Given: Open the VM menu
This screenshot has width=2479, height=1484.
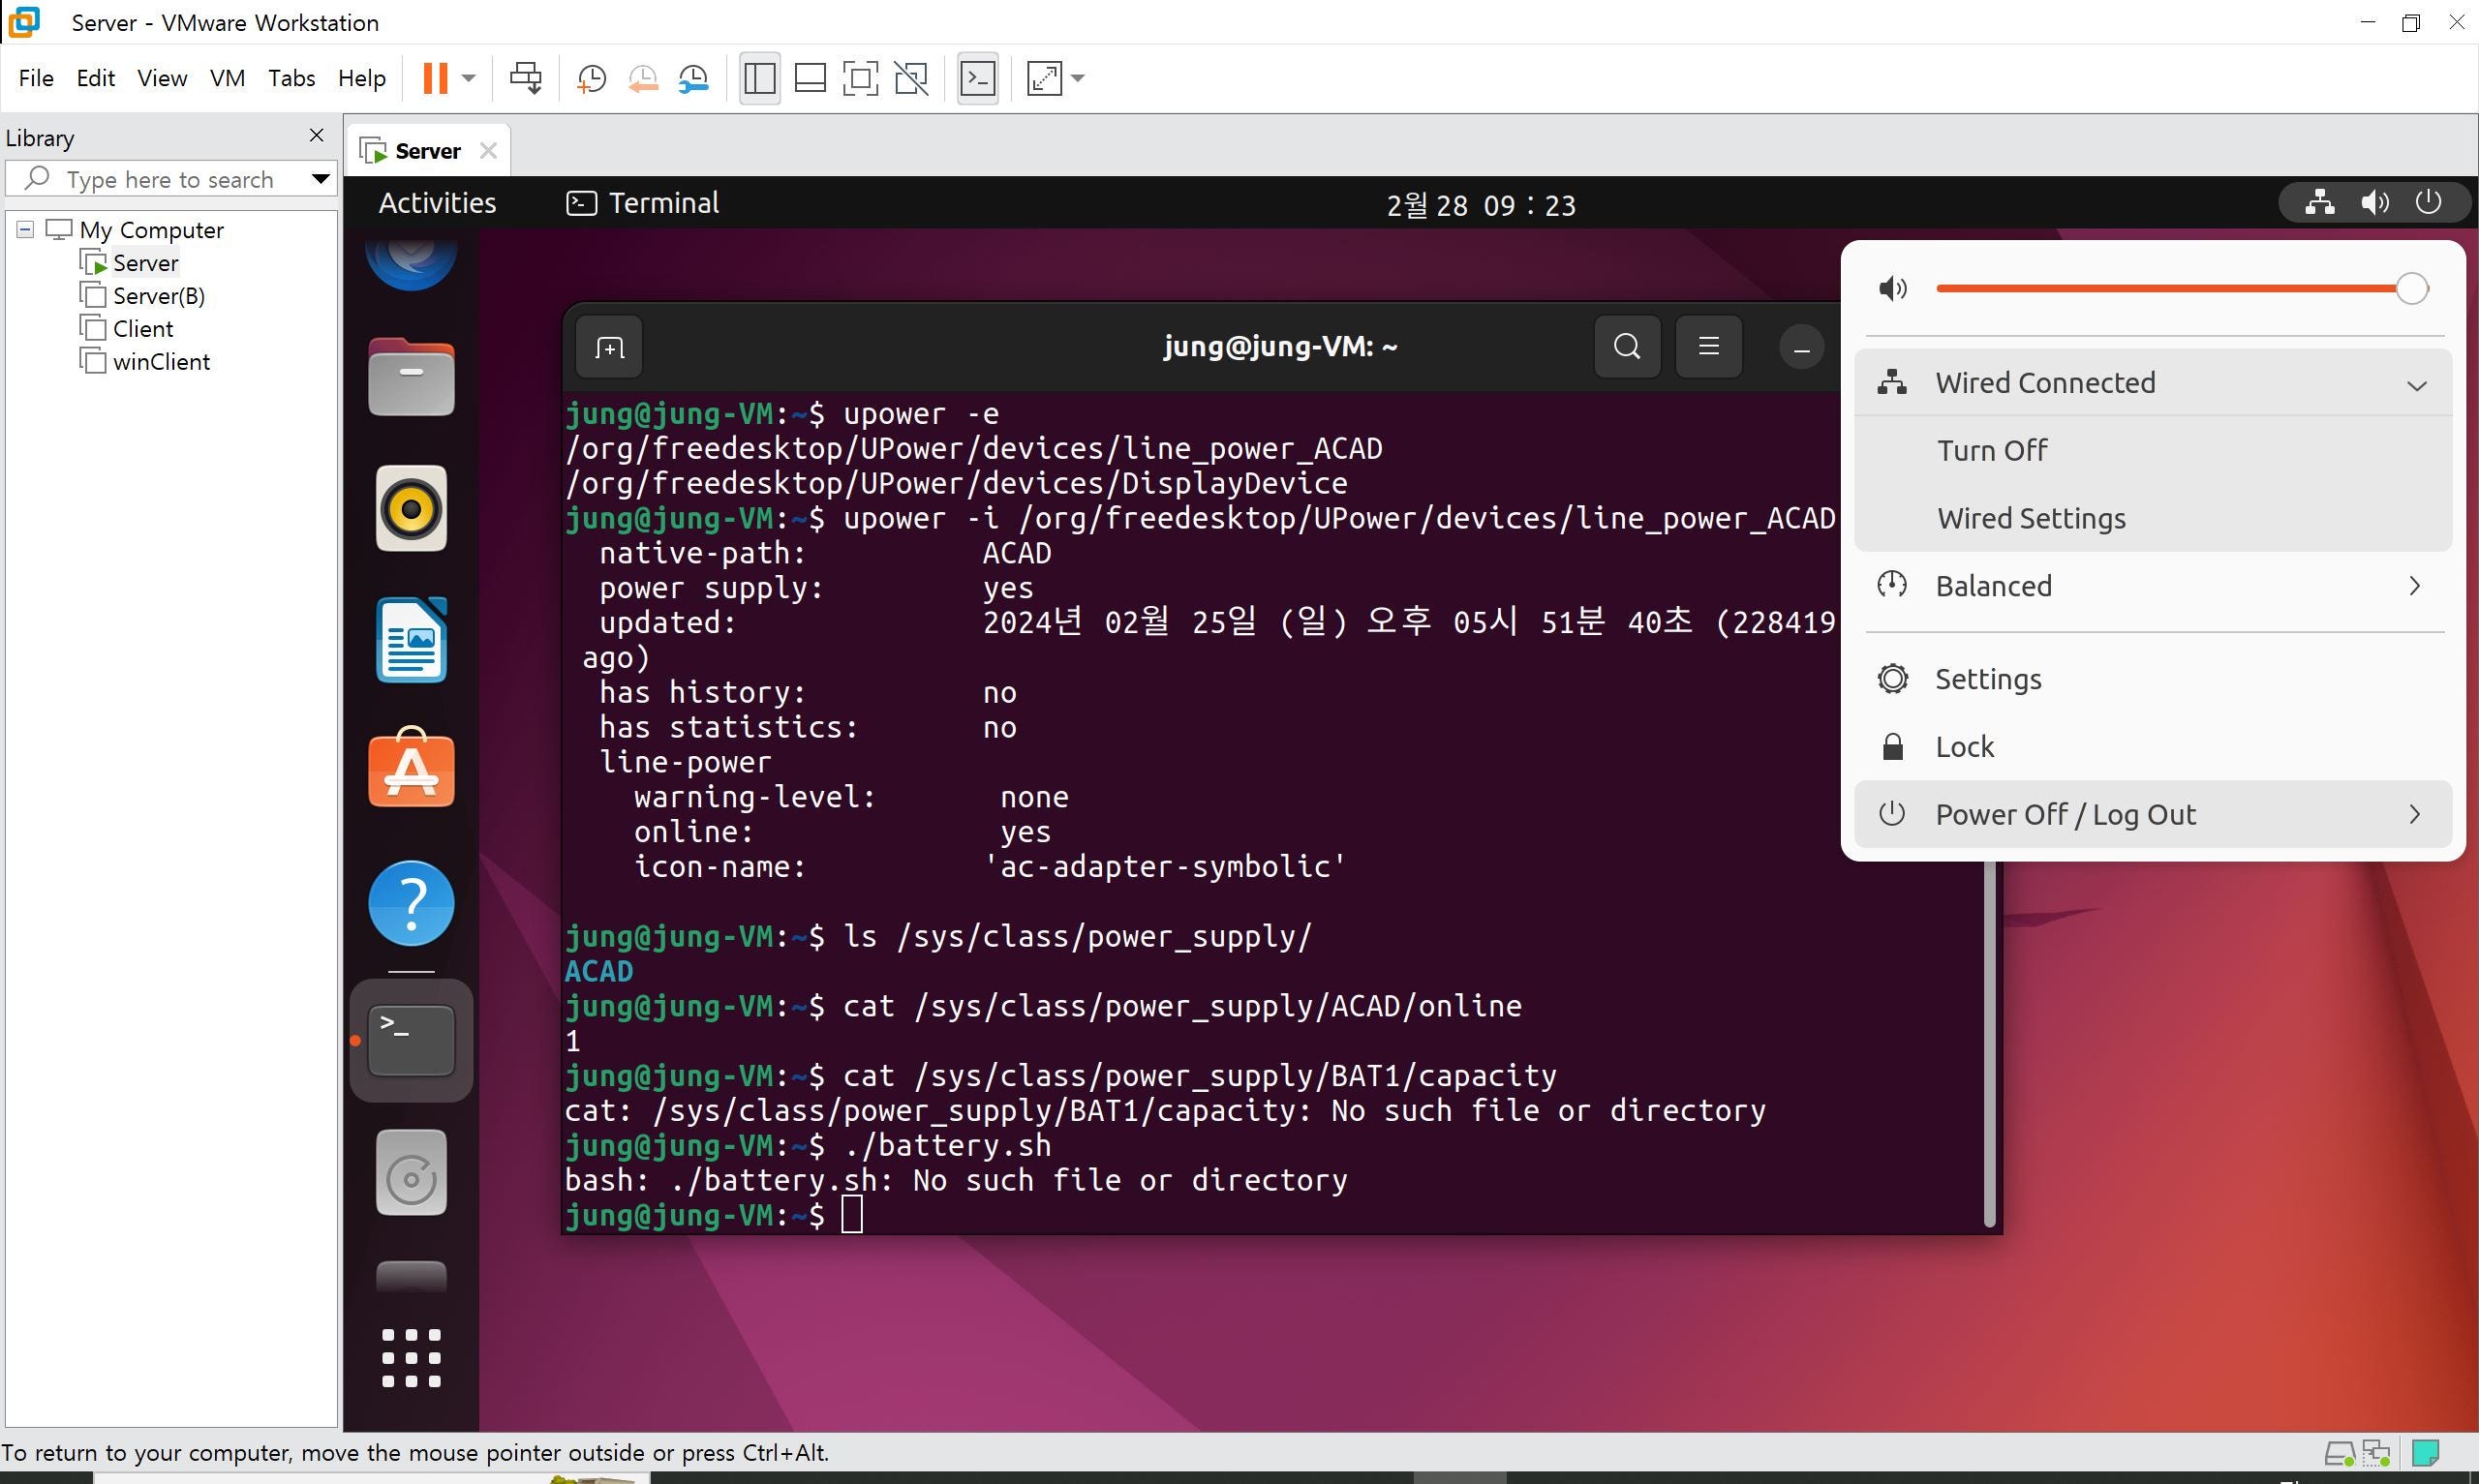Looking at the screenshot, I should [227, 78].
